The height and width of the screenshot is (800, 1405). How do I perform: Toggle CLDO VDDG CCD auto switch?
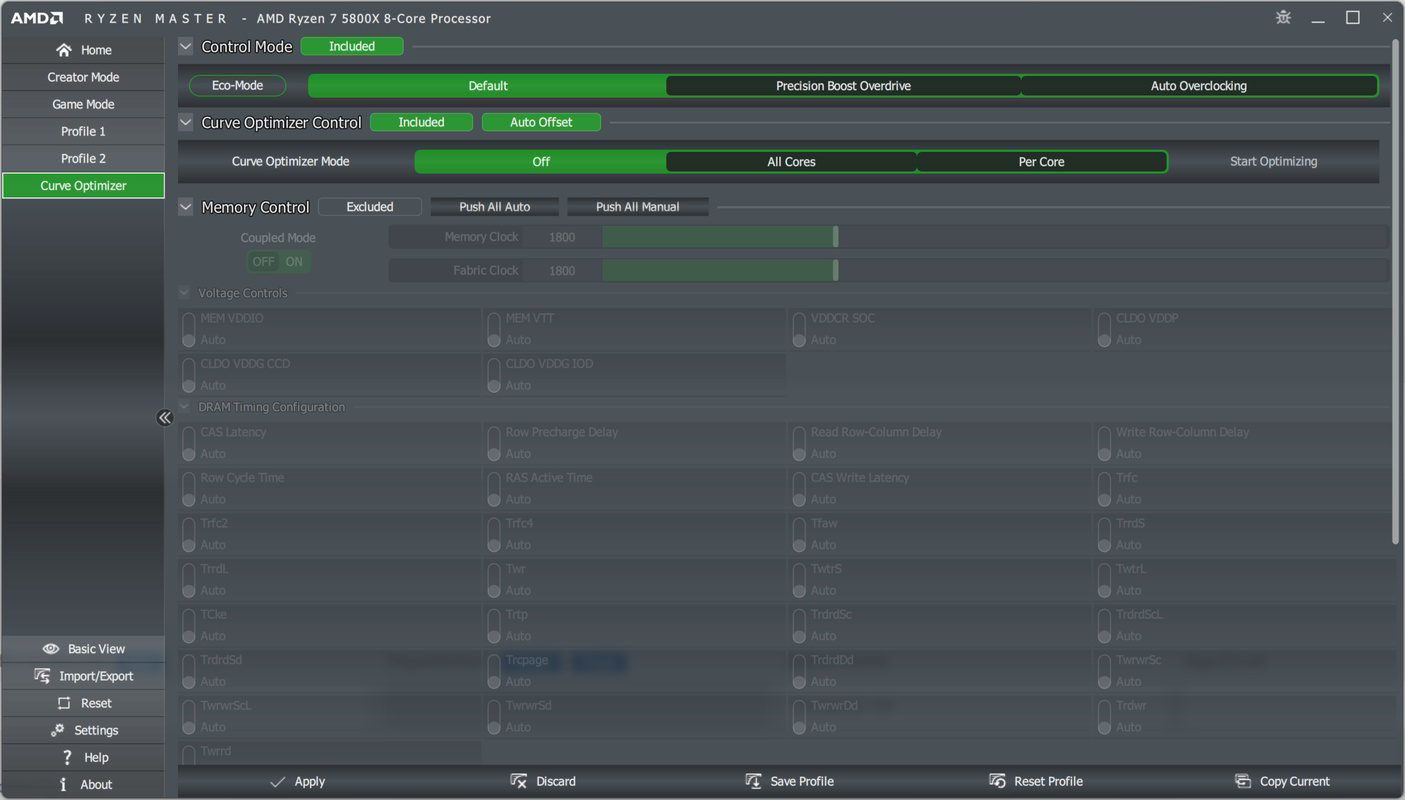click(x=189, y=375)
